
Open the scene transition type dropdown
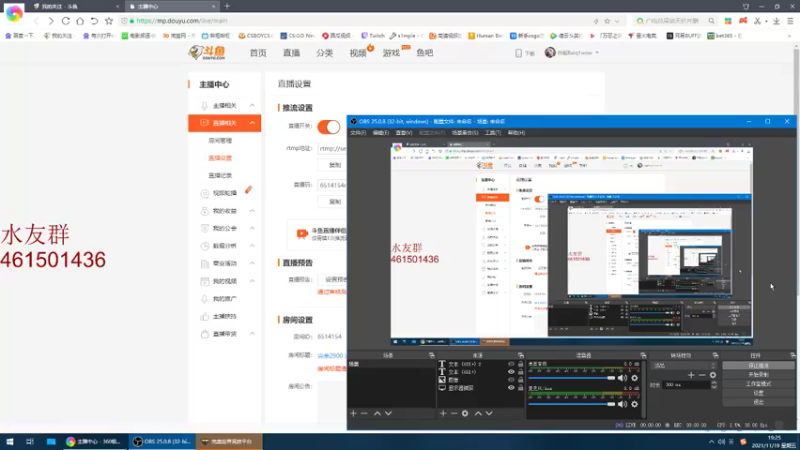(x=684, y=366)
